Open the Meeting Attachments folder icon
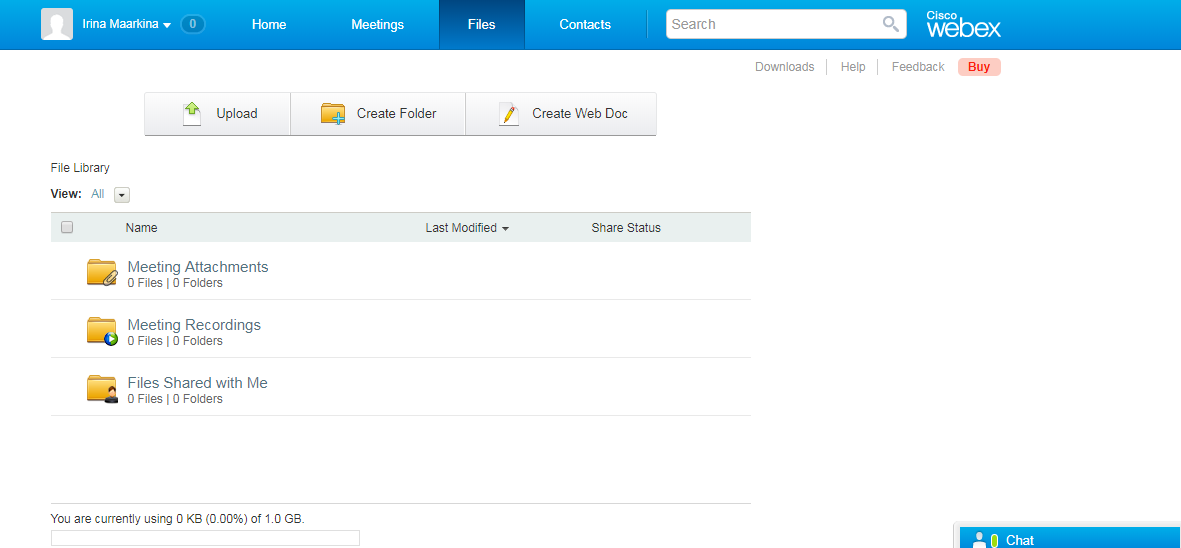This screenshot has width=1181, height=548. (102, 272)
